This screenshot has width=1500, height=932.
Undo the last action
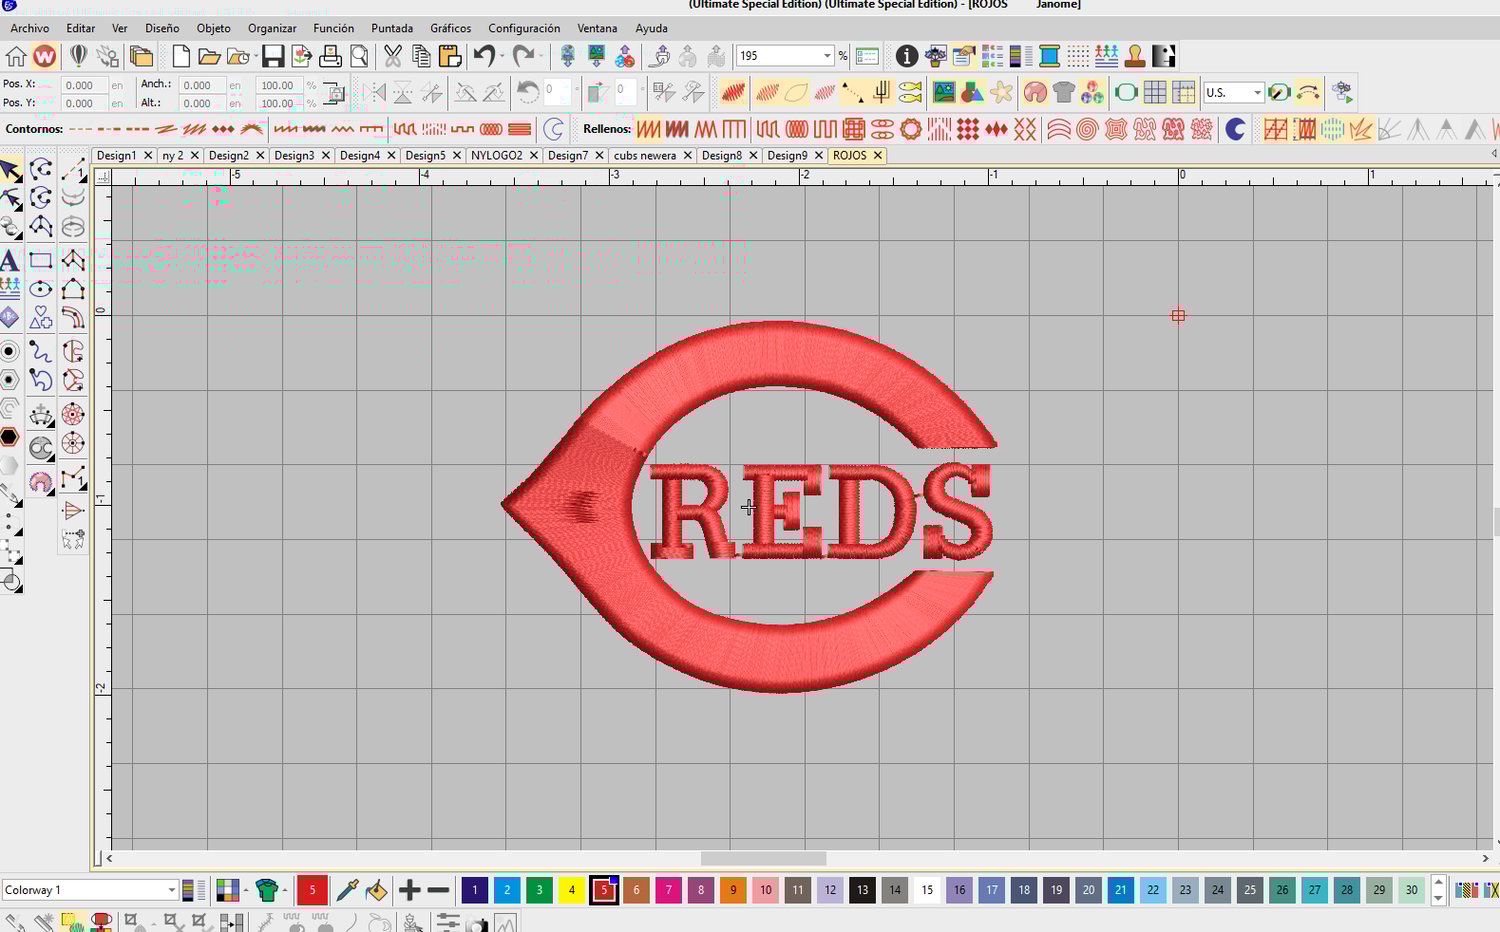(x=484, y=56)
